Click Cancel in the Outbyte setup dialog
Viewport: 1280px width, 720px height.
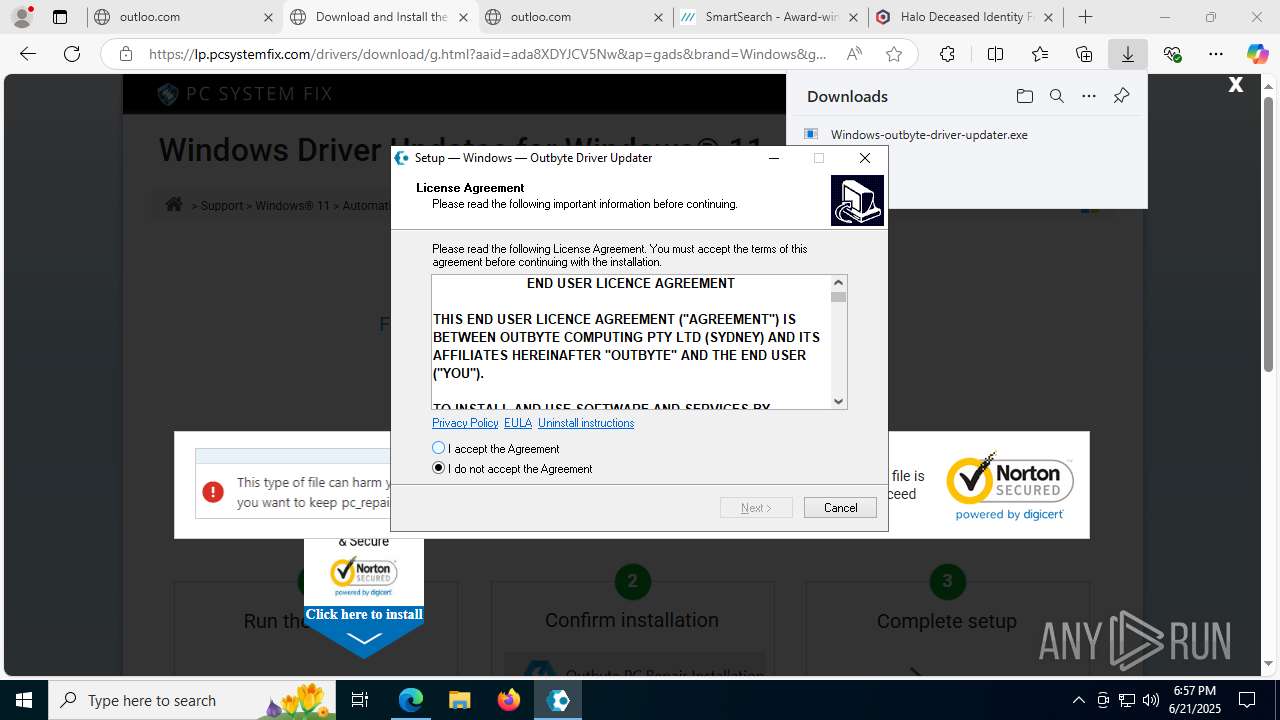pyautogui.click(x=840, y=508)
